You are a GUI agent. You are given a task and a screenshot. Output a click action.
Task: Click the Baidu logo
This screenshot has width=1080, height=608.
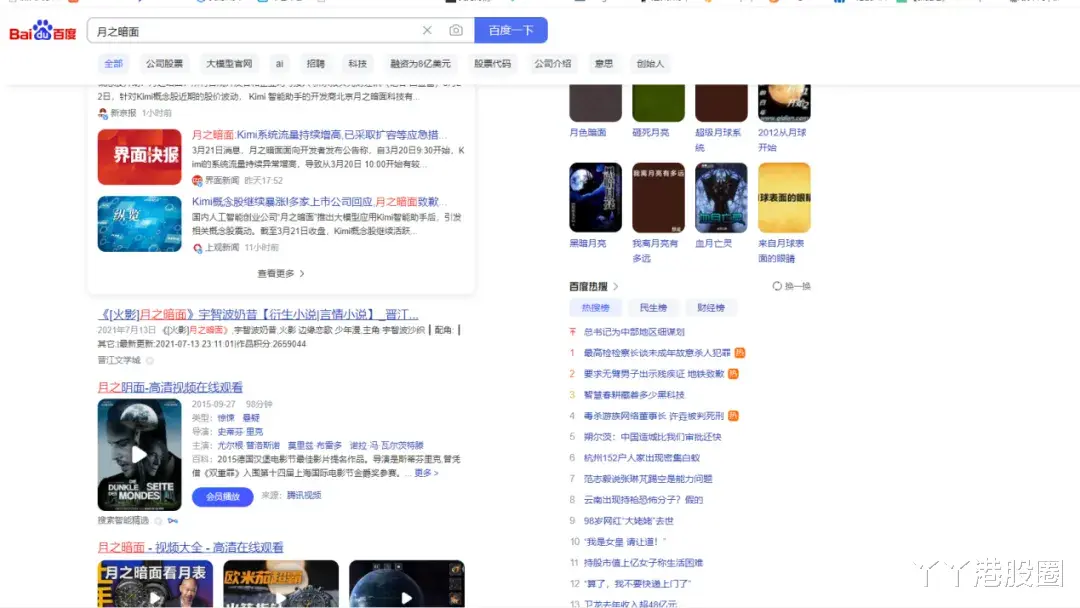43,31
